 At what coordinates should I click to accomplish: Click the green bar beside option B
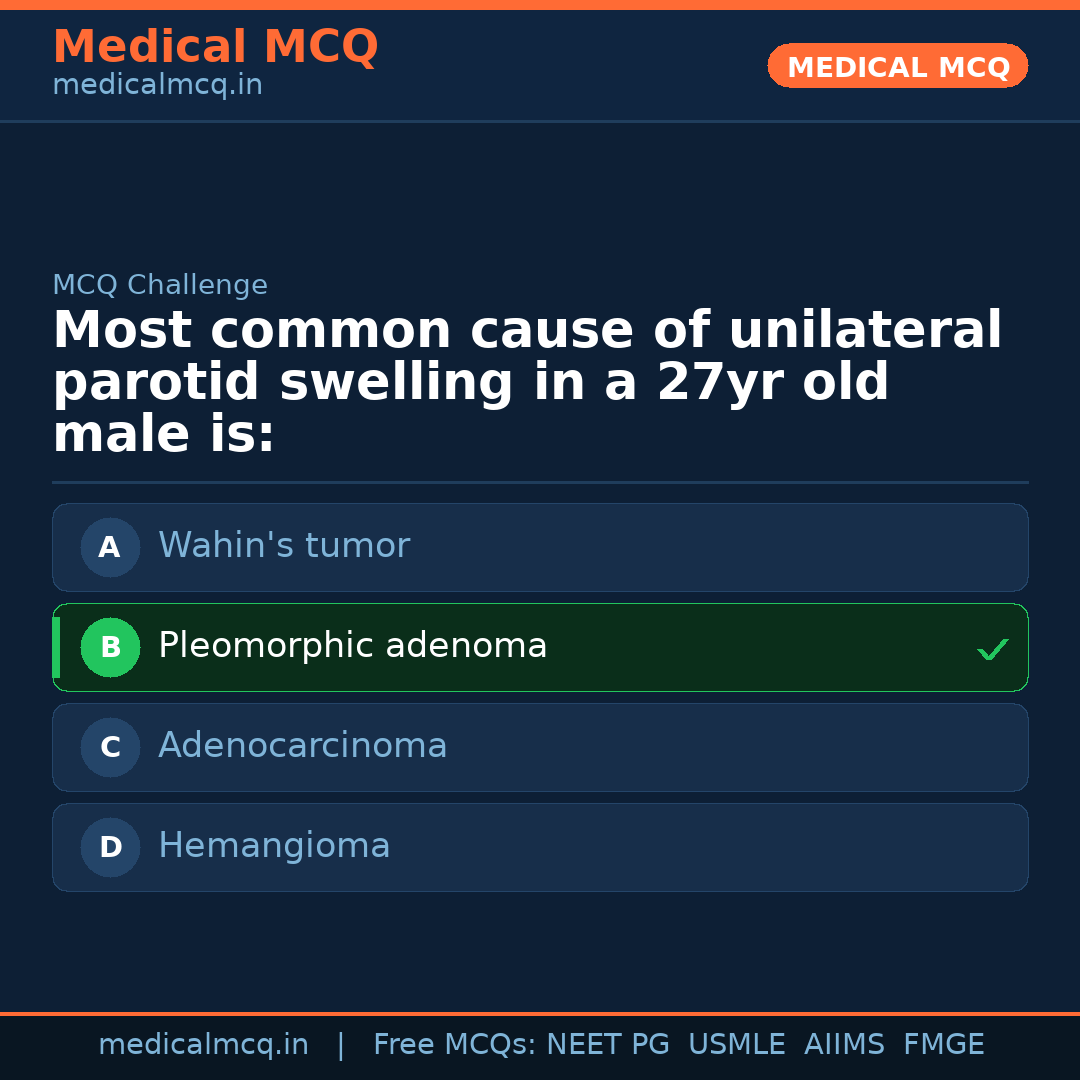pyautogui.click(x=56, y=647)
